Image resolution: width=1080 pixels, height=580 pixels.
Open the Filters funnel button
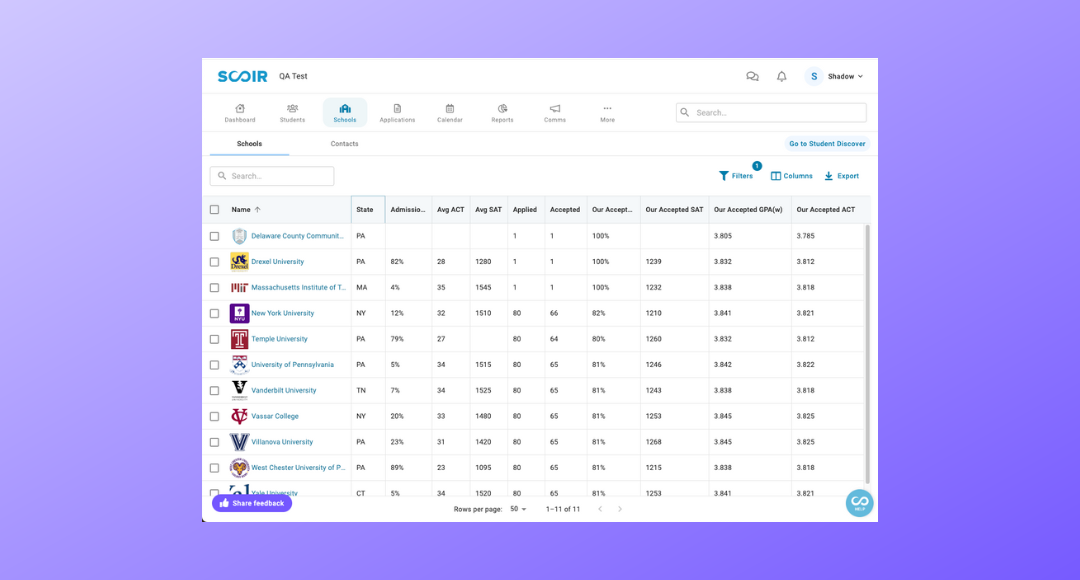[736, 176]
